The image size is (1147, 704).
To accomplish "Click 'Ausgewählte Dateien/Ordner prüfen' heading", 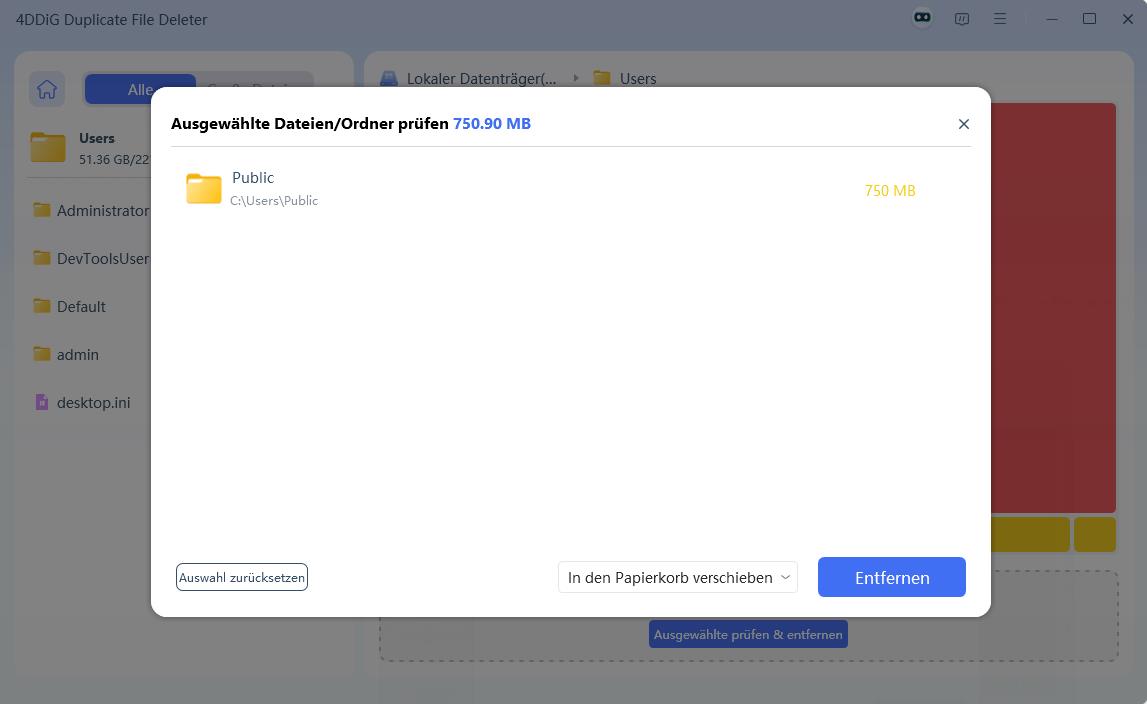I will click(309, 124).
